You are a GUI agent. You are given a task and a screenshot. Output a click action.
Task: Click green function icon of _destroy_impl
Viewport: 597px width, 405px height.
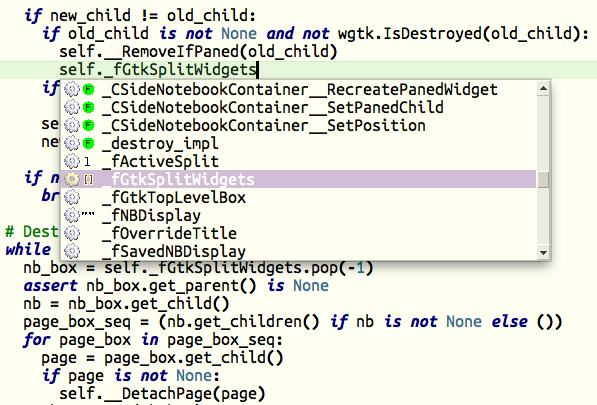click(x=88, y=144)
